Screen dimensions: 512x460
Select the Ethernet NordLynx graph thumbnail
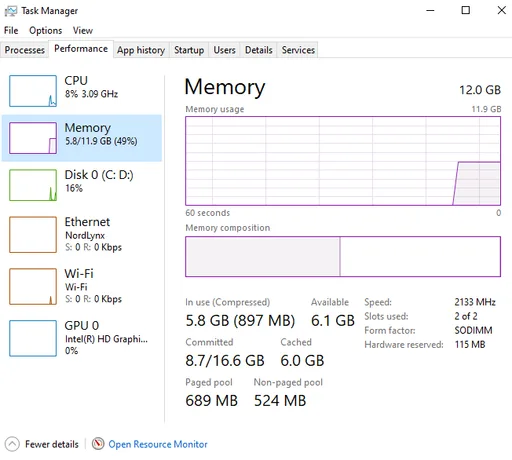[33, 235]
